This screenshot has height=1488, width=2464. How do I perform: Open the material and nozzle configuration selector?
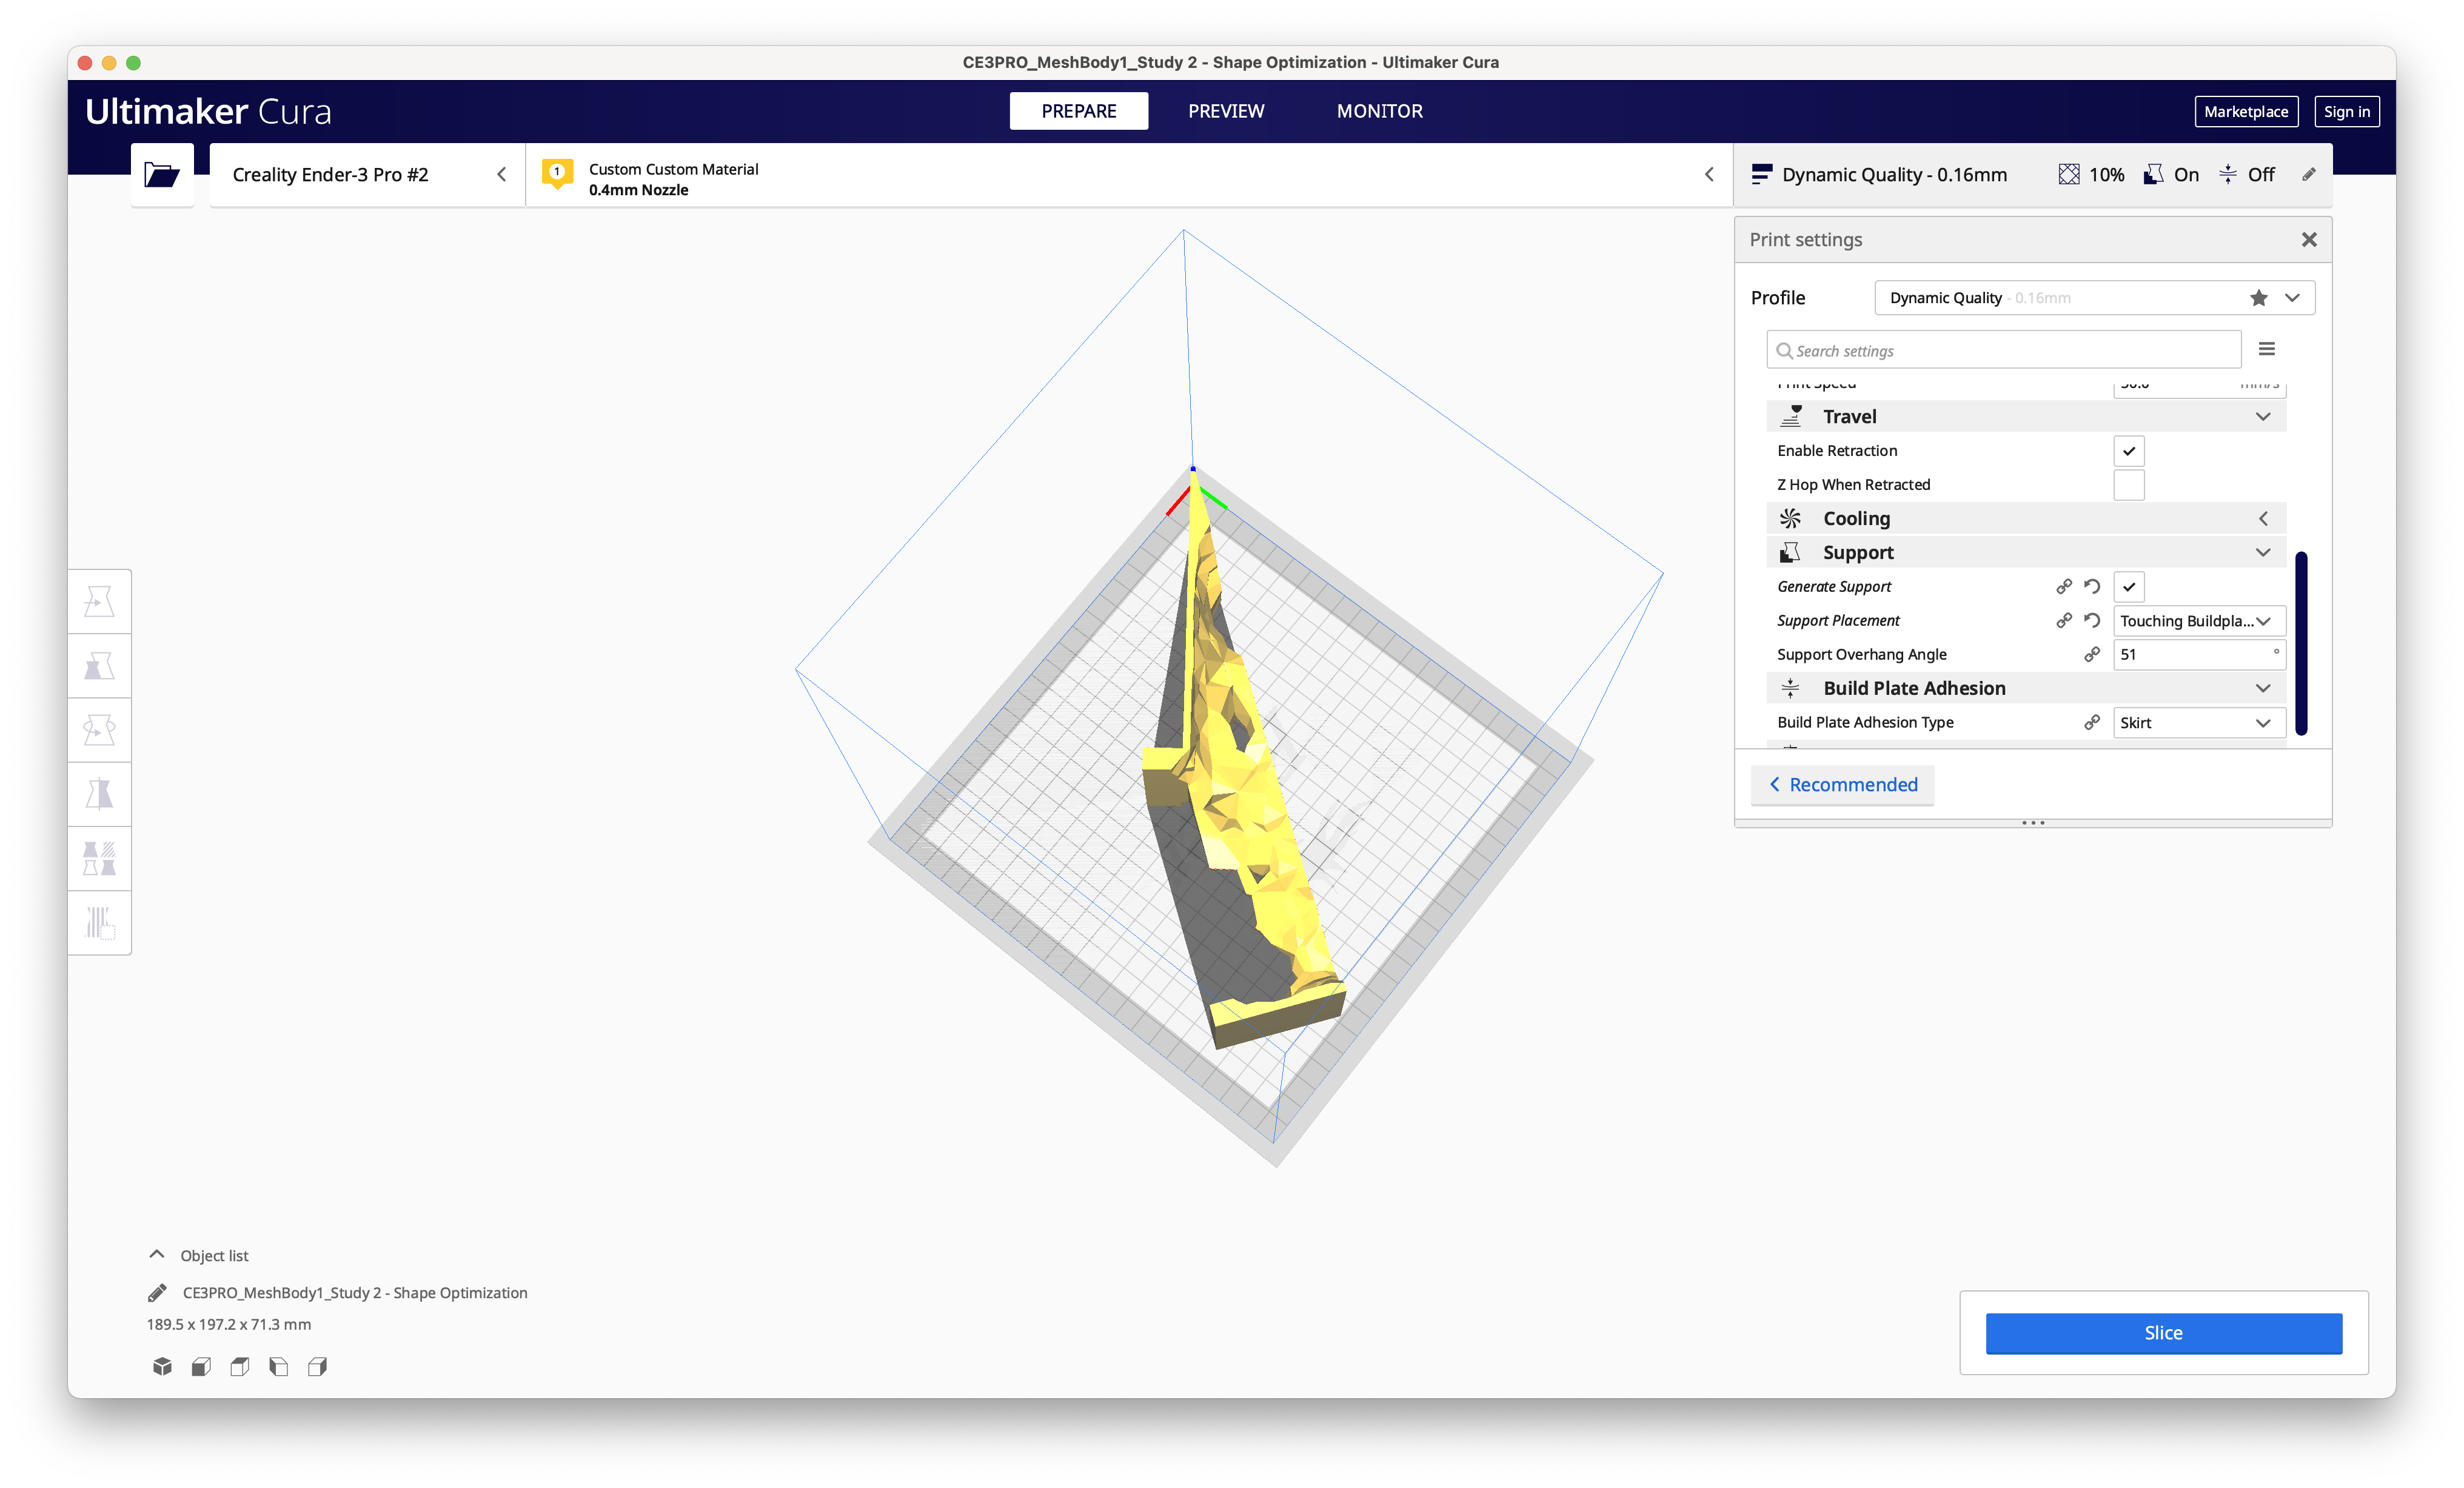pyautogui.click(x=1129, y=175)
